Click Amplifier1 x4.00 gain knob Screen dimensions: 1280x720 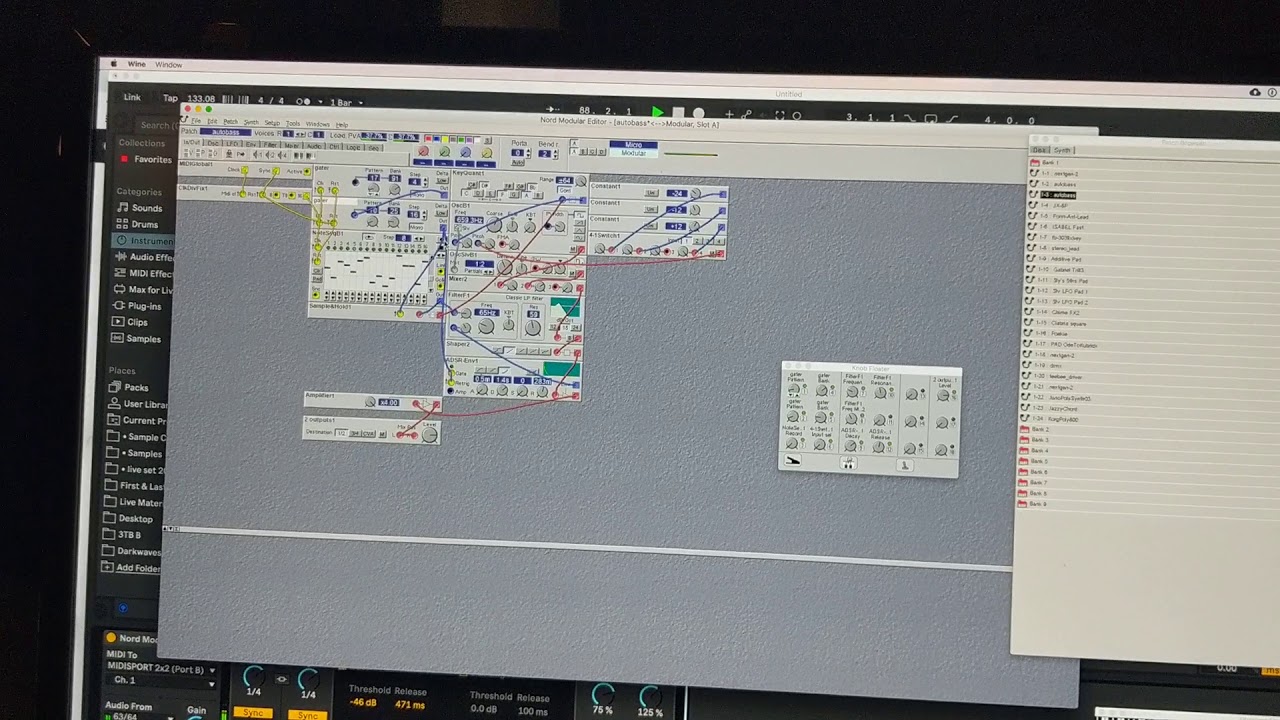(370, 402)
